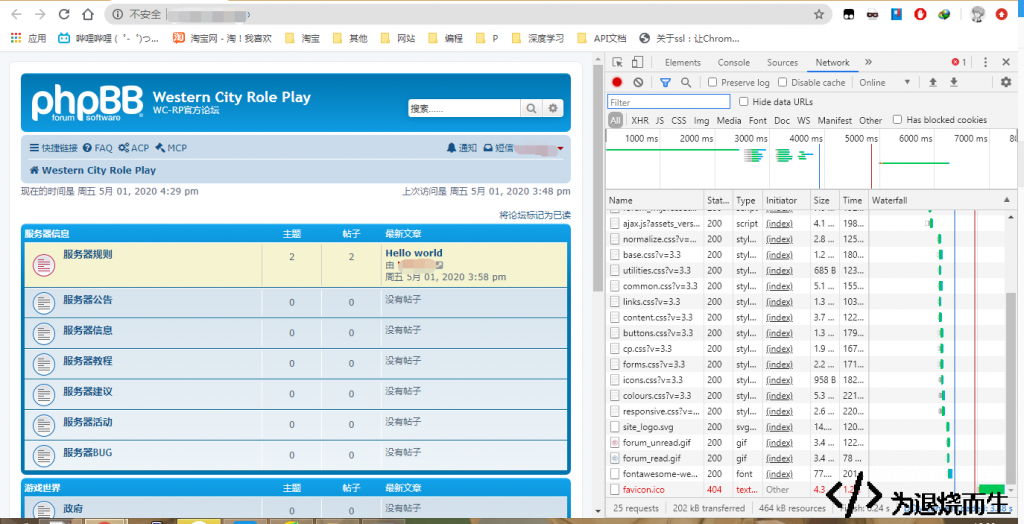This screenshot has height=524, width=1024.
Task: Click the forum 搜索 text box
Action: (464, 108)
